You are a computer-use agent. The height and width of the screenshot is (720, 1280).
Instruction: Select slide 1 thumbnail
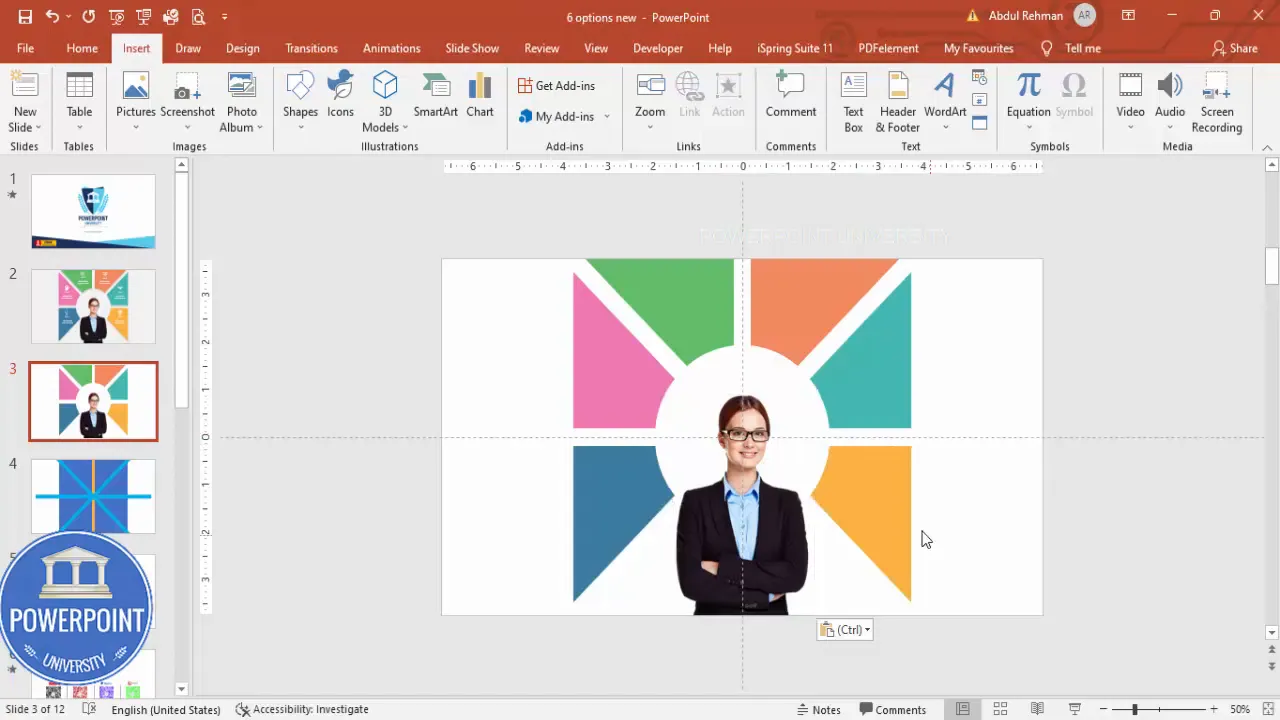tap(93, 211)
